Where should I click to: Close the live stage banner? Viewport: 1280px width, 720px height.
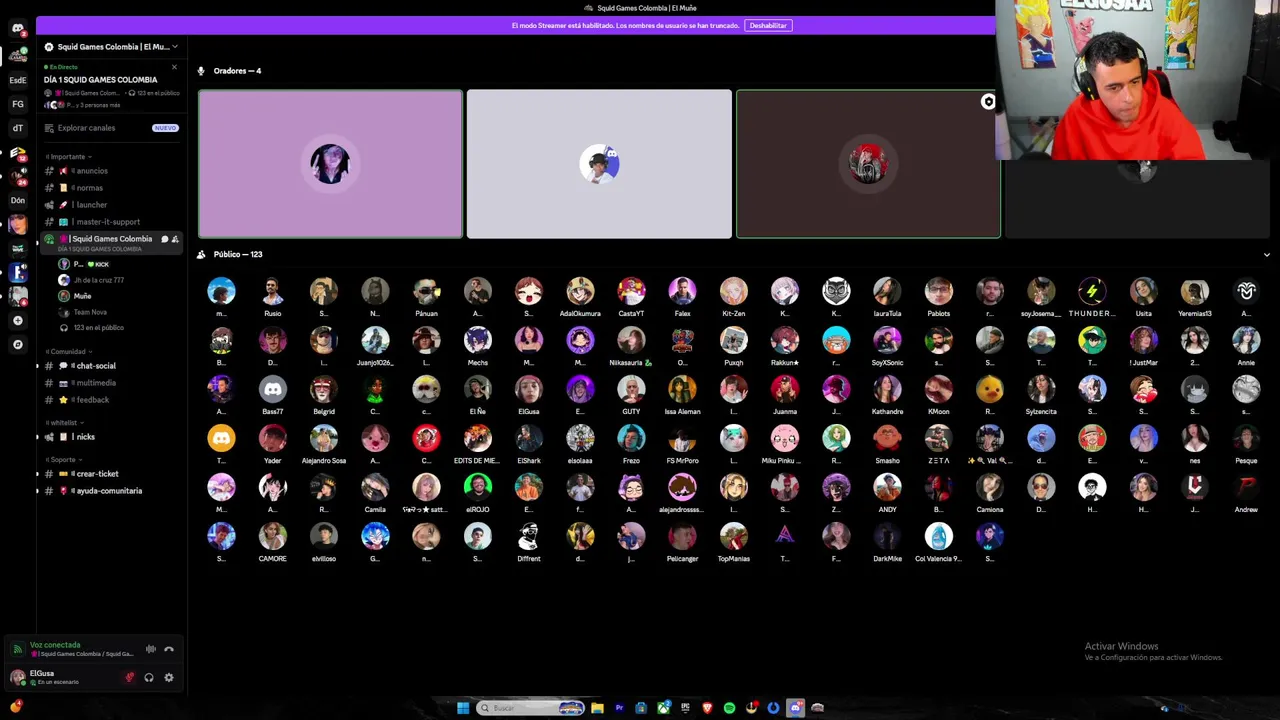tap(174, 67)
